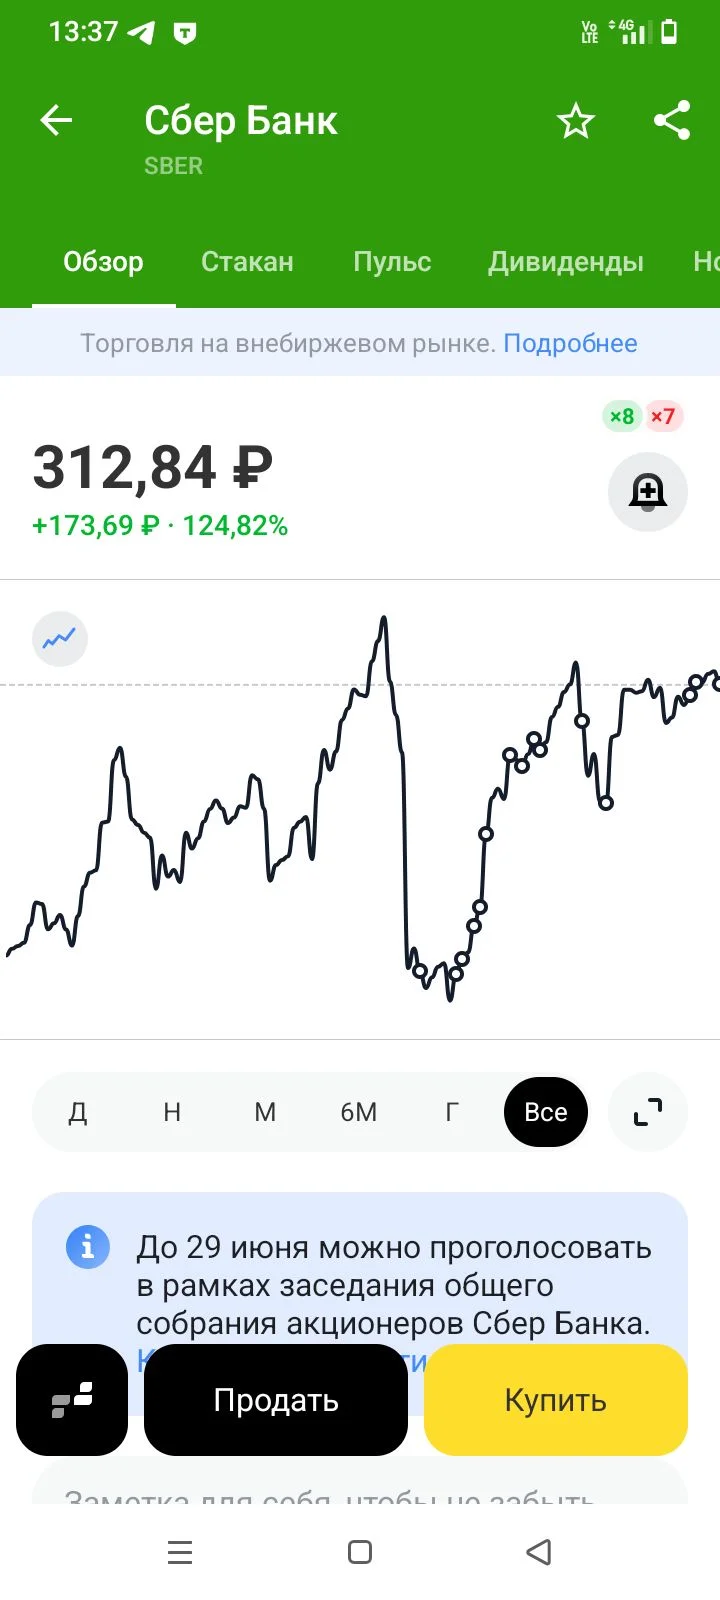The height and width of the screenshot is (1600, 720).
Task: Tap the Купить button
Action: click(x=556, y=1400)
